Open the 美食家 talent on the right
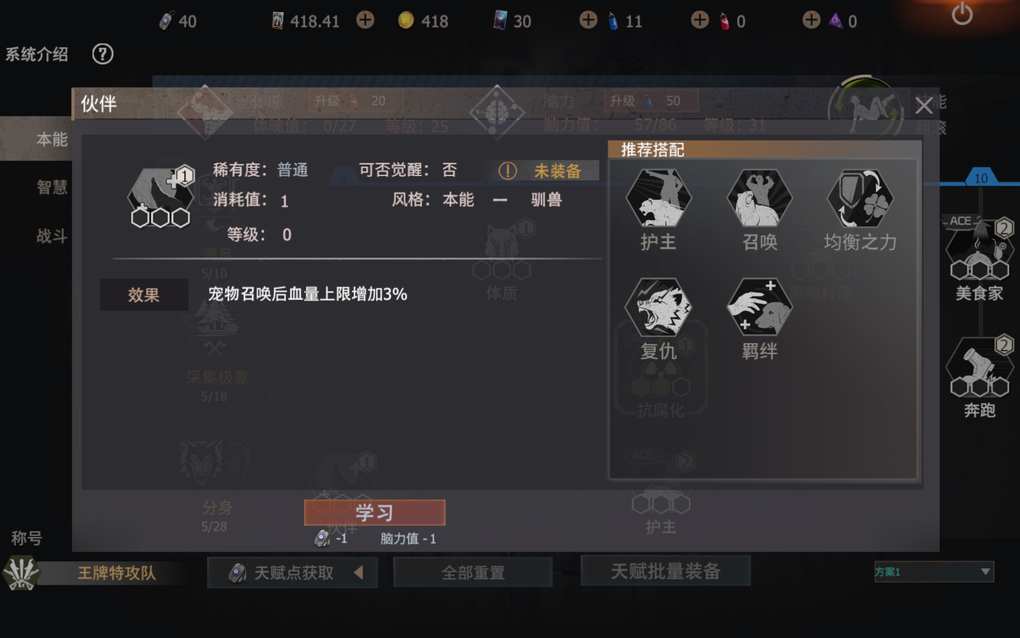 979,256
